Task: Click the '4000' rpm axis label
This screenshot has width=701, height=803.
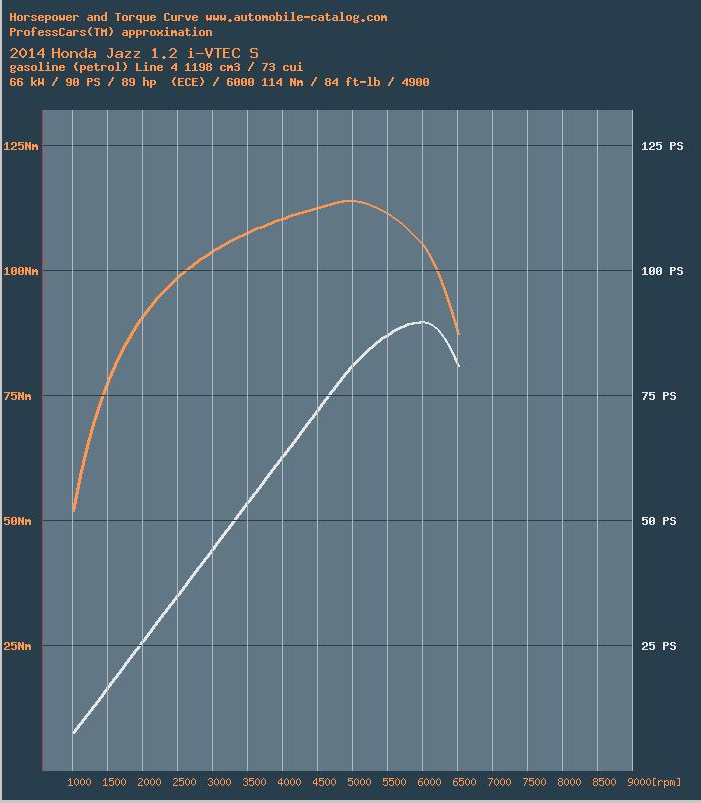Action: 289,782
